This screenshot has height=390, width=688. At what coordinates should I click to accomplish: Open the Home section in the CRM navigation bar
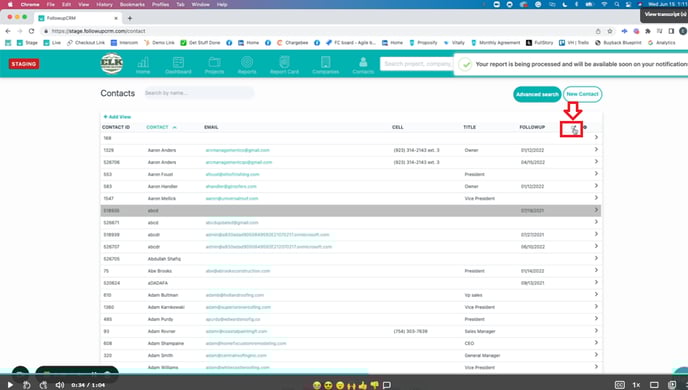(143, 65)
